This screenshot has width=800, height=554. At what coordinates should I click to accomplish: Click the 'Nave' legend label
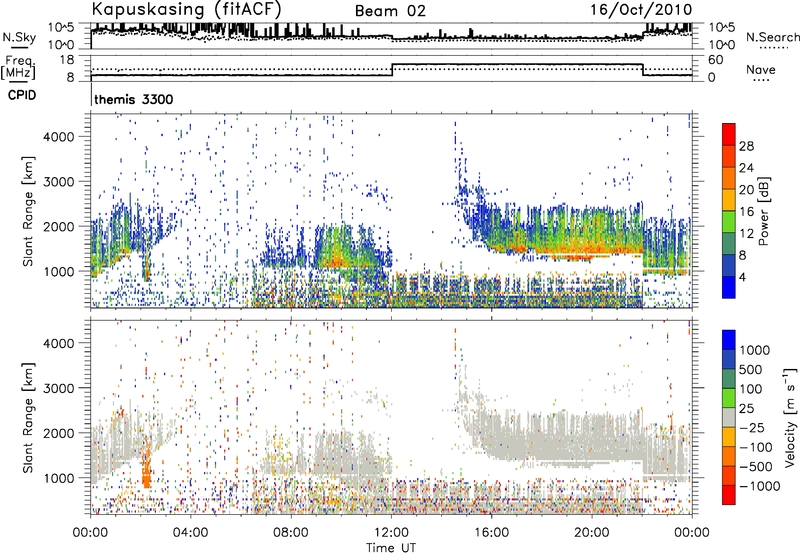761,69
